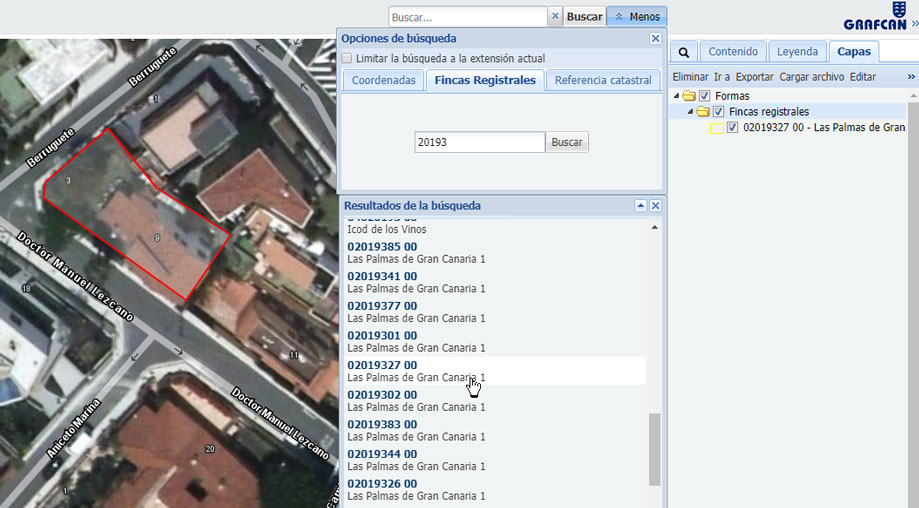
Task: Click Cargar archivo in the layers toolbar
Action: click(812, 77)
